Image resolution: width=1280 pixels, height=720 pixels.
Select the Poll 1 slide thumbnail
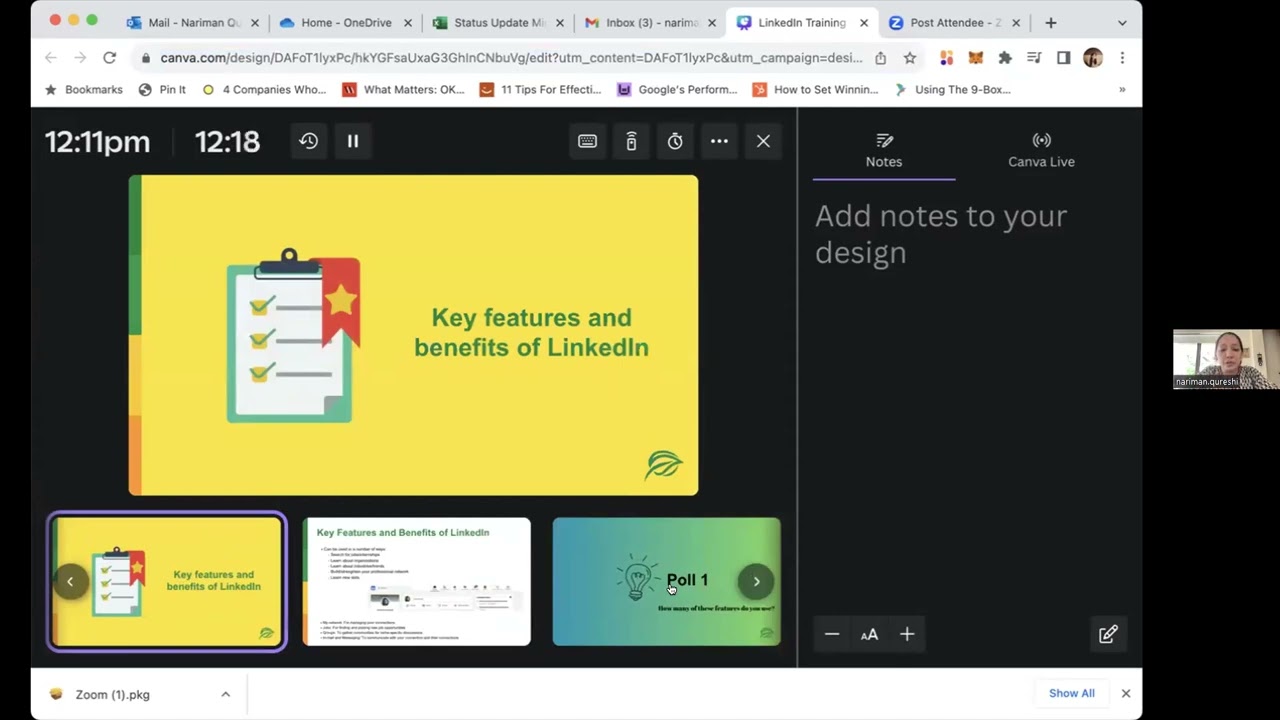pyautogui.click(x=667, y=582)
